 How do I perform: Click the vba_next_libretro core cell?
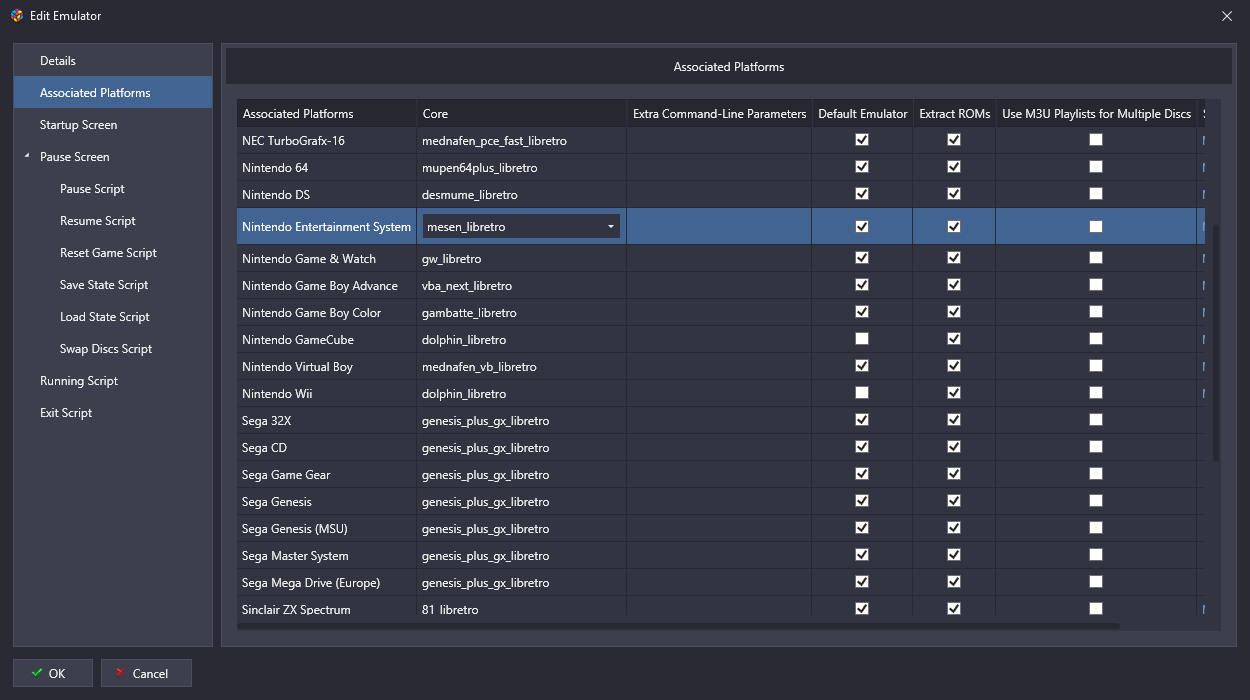(522, 286)
